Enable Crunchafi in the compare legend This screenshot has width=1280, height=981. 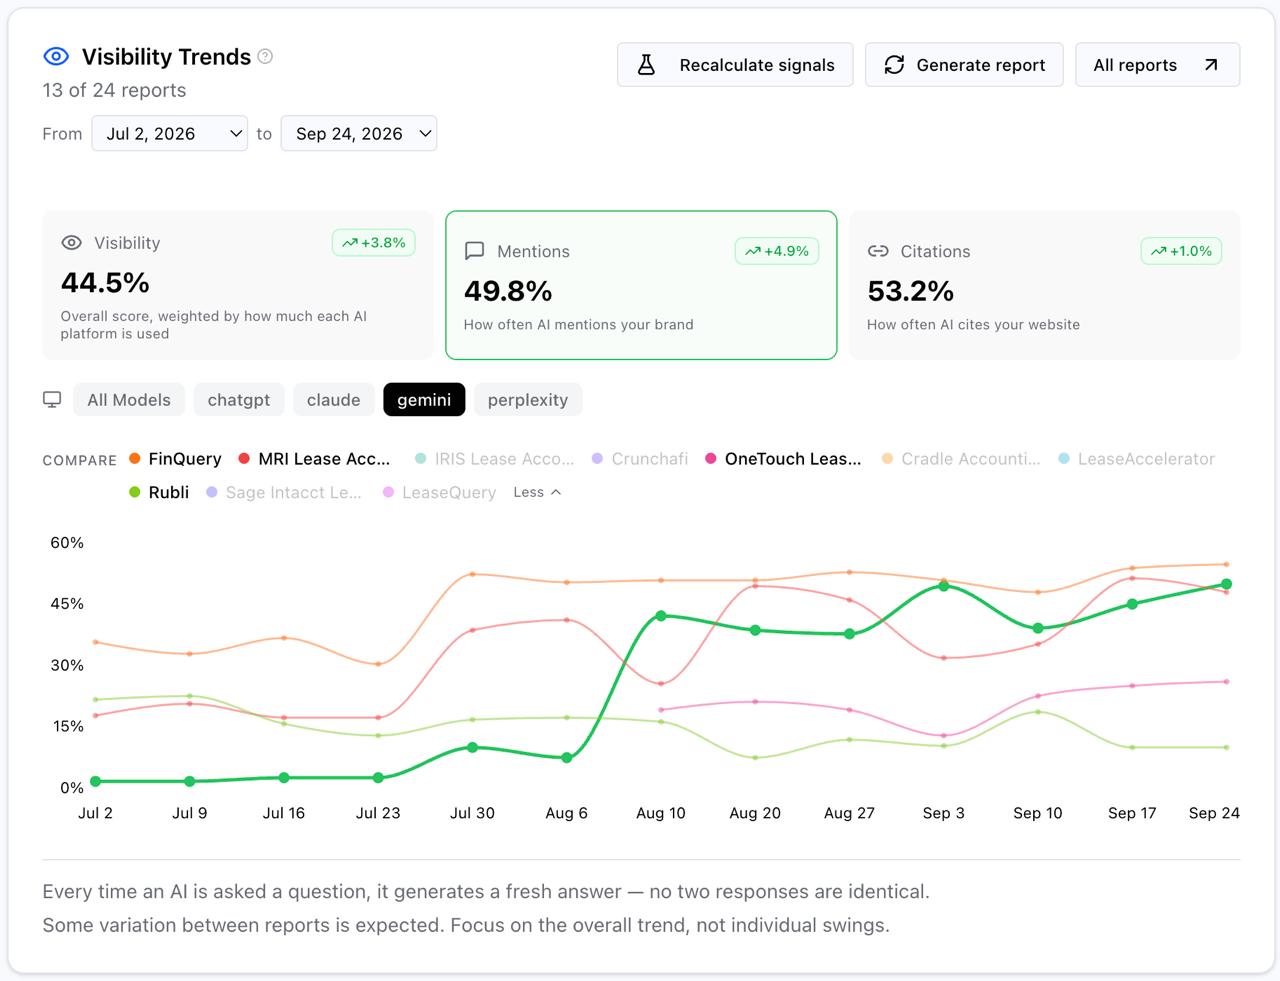pyautogui.click(x=640, y=459)
